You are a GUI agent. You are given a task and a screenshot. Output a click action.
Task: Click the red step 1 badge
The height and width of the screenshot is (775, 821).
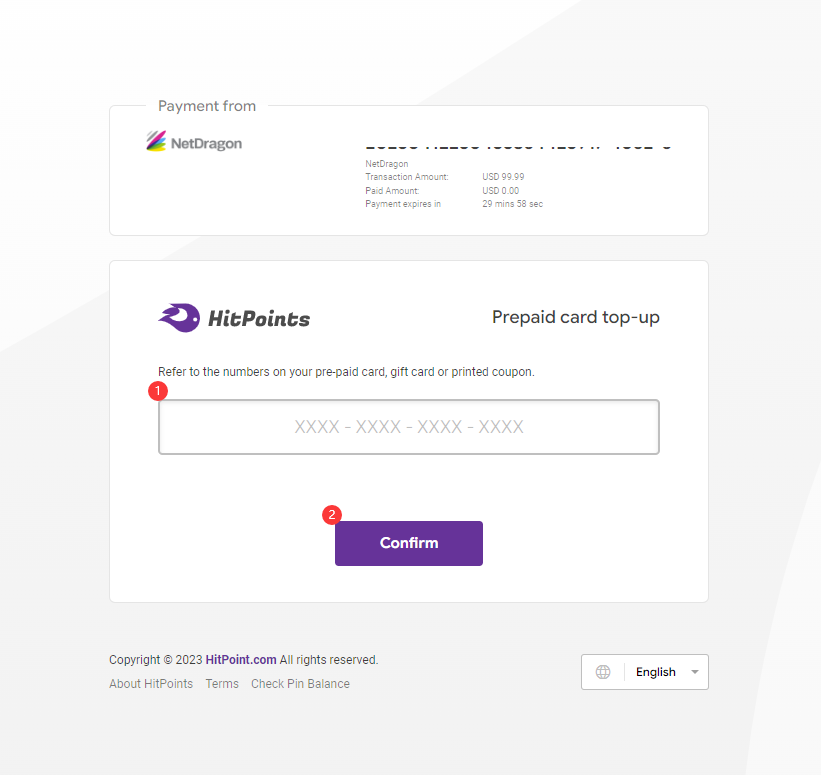click(158, 391)
